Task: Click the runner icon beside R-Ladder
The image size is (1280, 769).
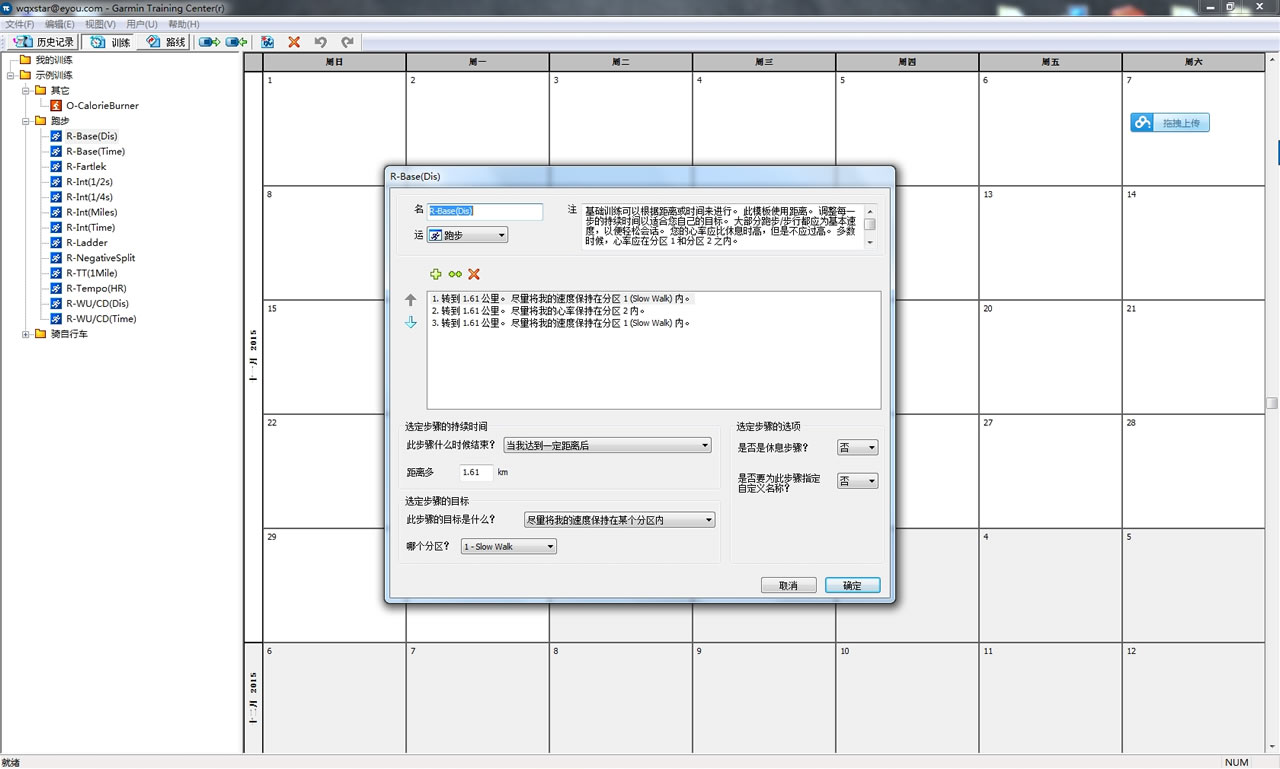Action: click(x=56, y=243)
